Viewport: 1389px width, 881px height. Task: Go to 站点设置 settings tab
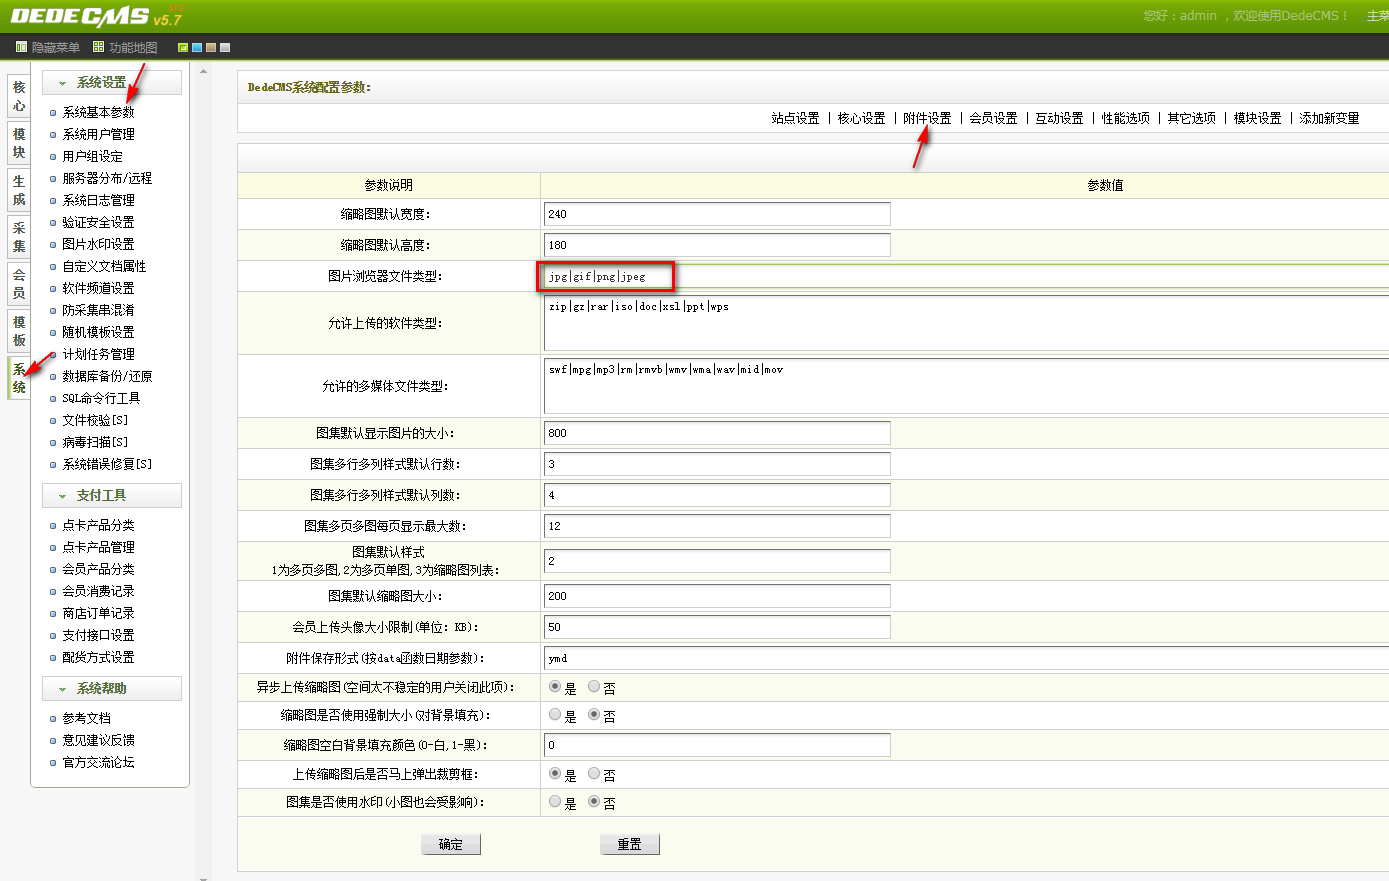pos(795,118)
